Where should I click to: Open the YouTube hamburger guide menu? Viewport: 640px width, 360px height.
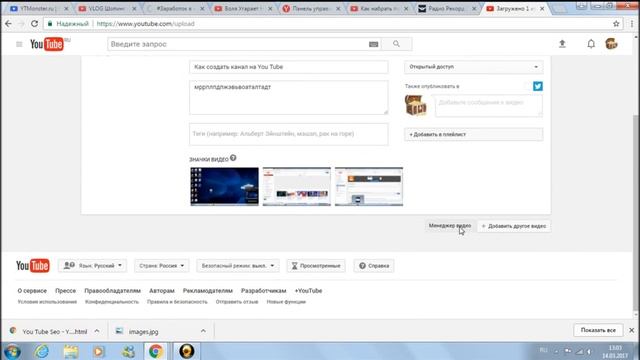pos(19,44)
